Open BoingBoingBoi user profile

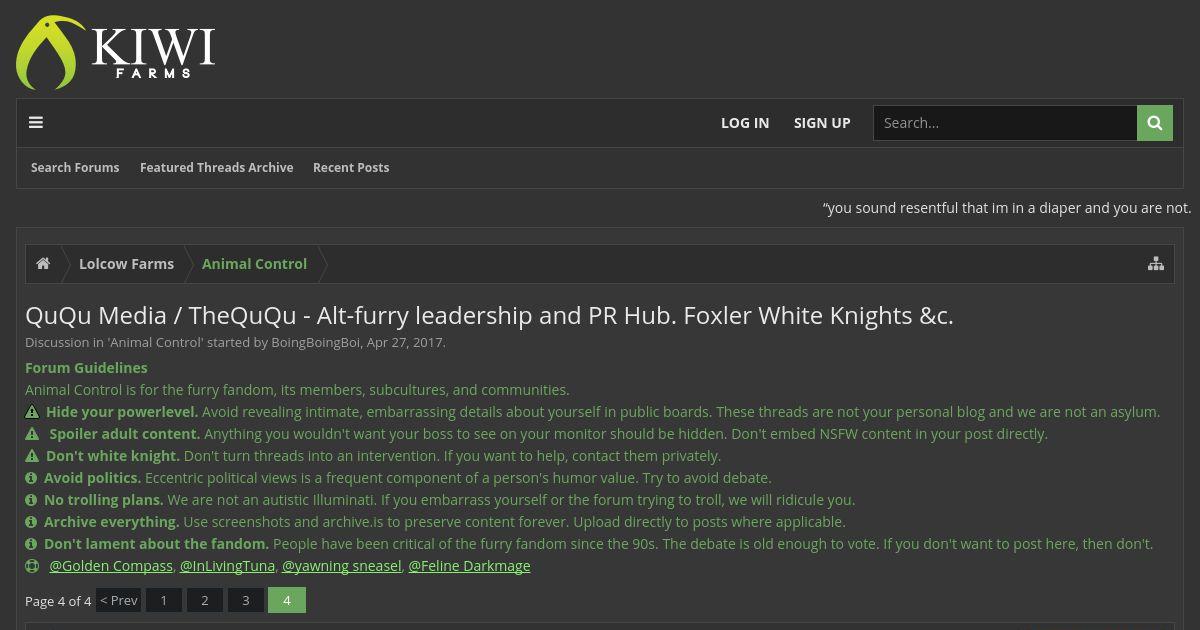[x=316, y=342]
